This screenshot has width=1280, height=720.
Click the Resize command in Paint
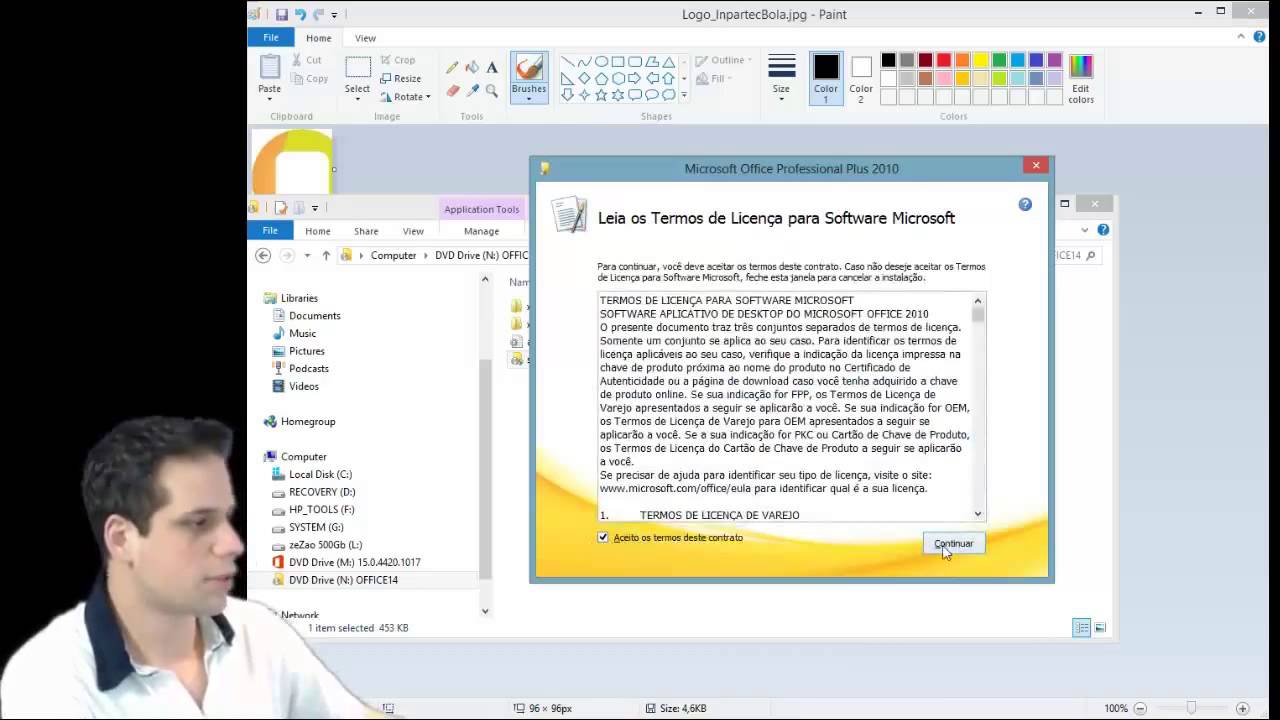[x=400, y=78]
